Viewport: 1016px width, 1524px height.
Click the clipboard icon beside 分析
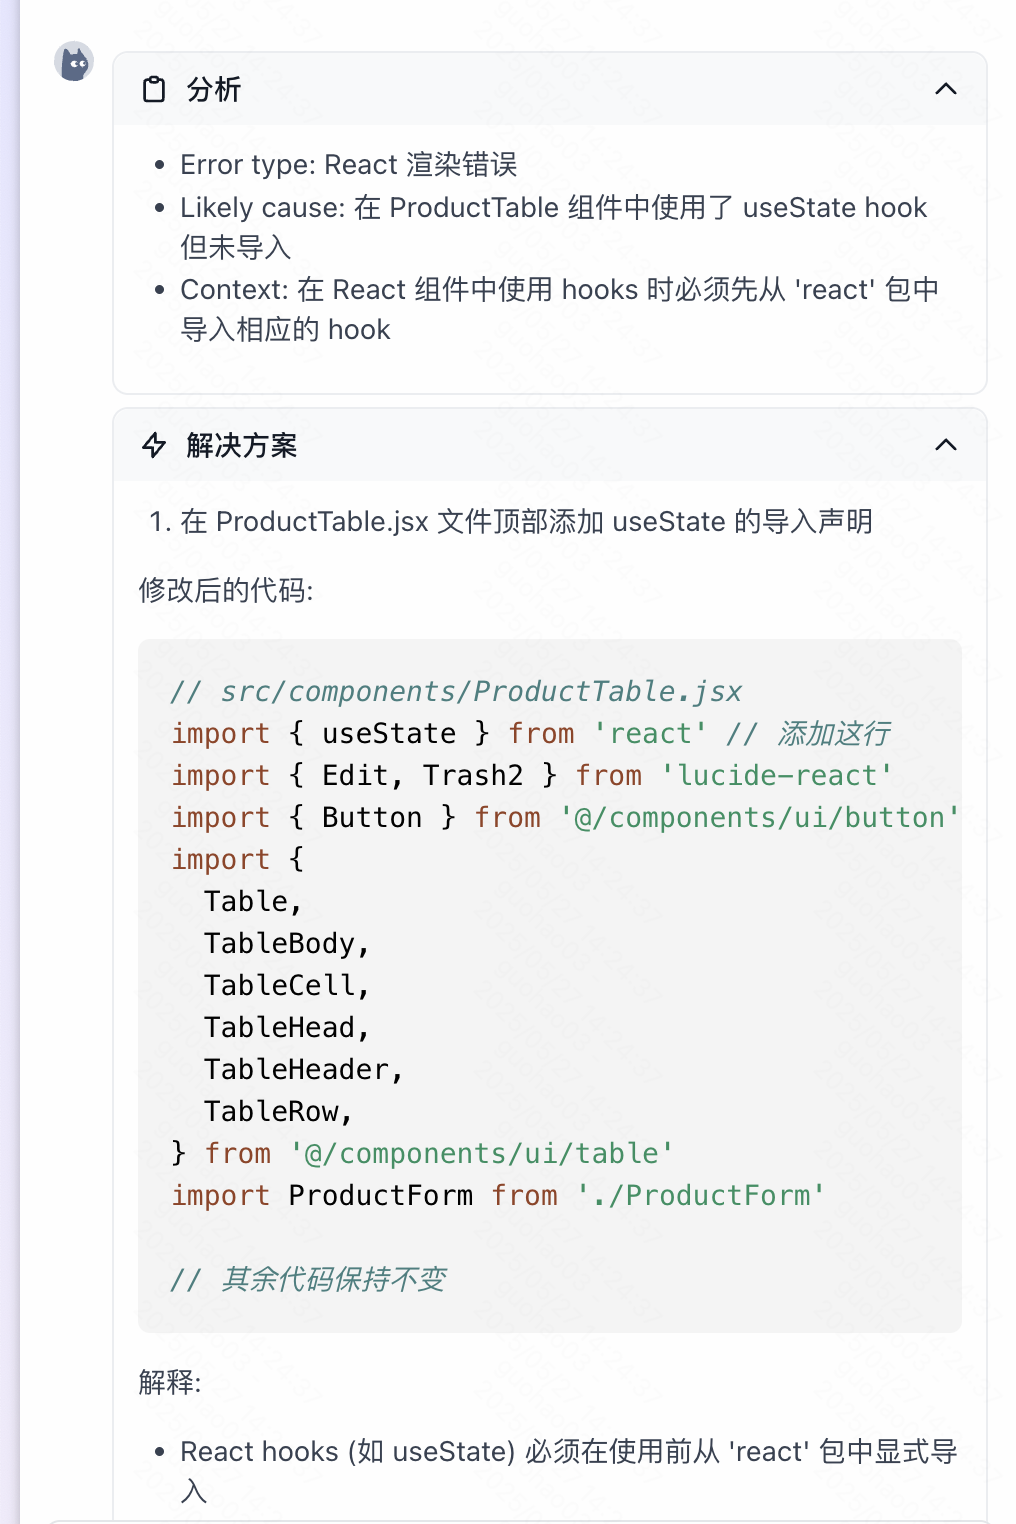click(154, 90)
